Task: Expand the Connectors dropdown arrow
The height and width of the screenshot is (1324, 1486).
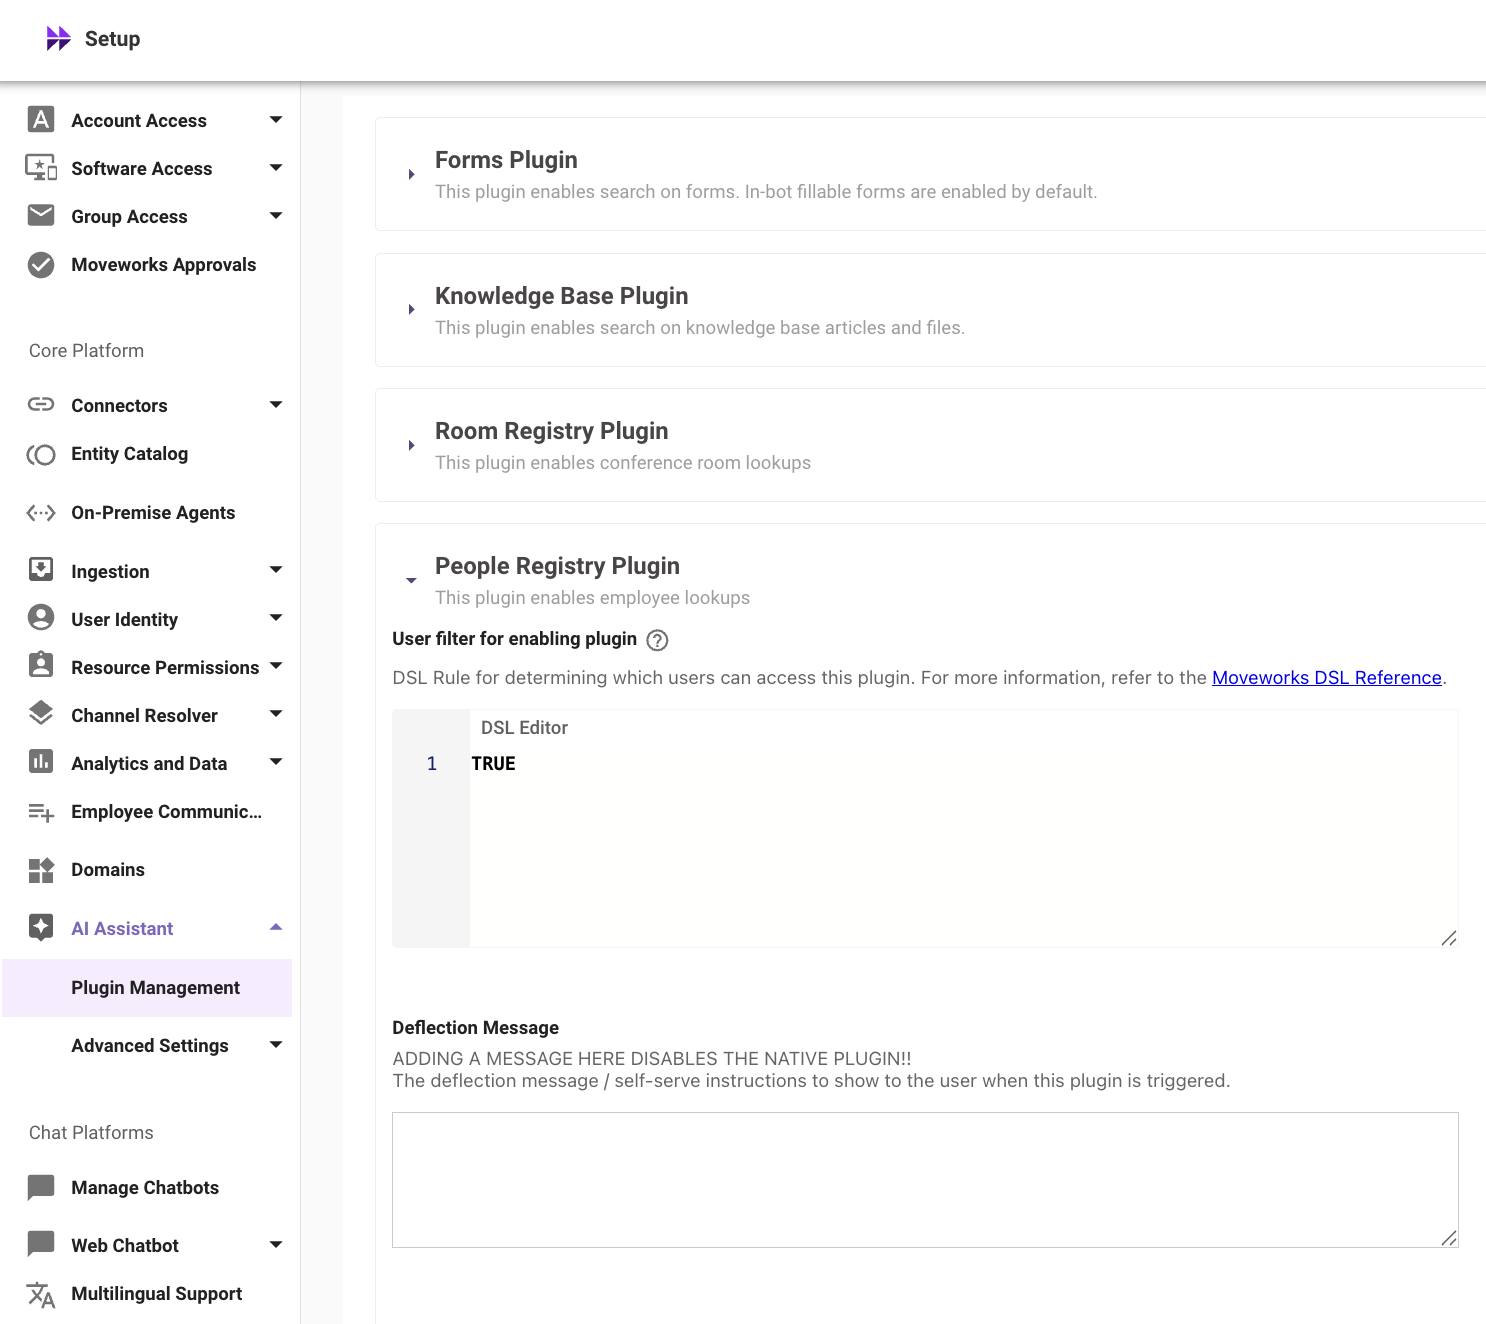Action: coord(276,405)
